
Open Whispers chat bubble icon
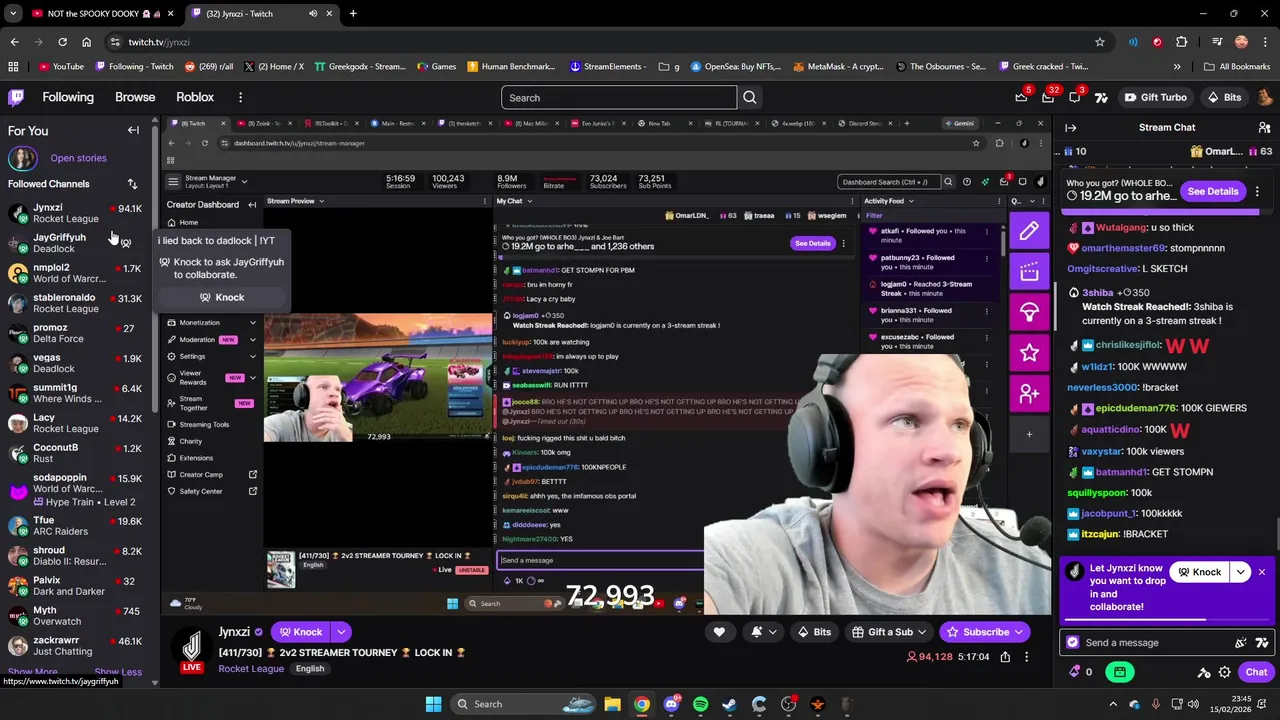coord(1075,97)
